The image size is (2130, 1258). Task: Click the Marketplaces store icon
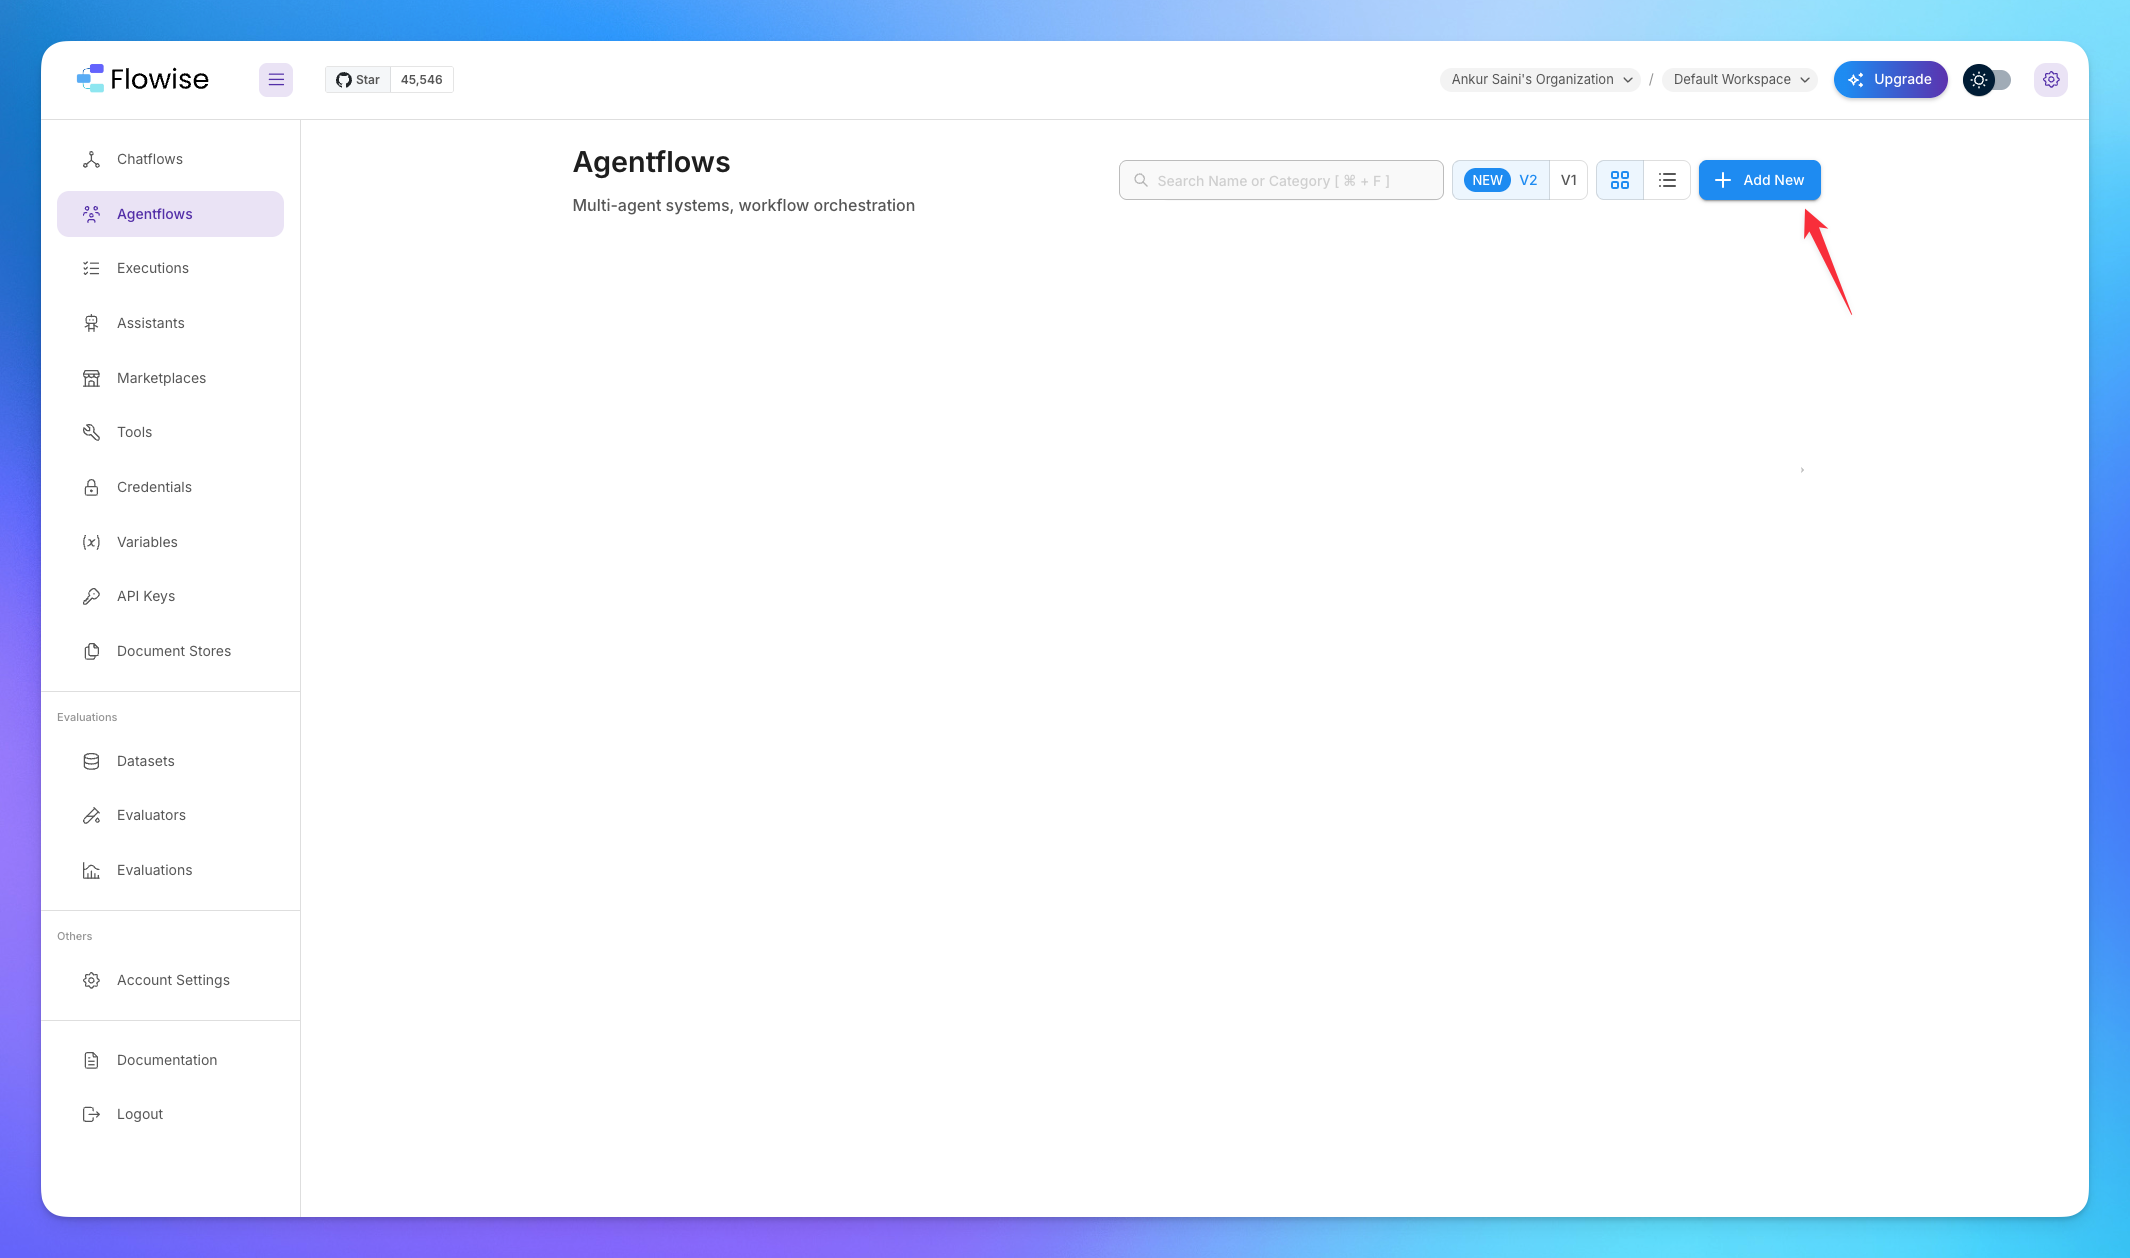(91, 378)
